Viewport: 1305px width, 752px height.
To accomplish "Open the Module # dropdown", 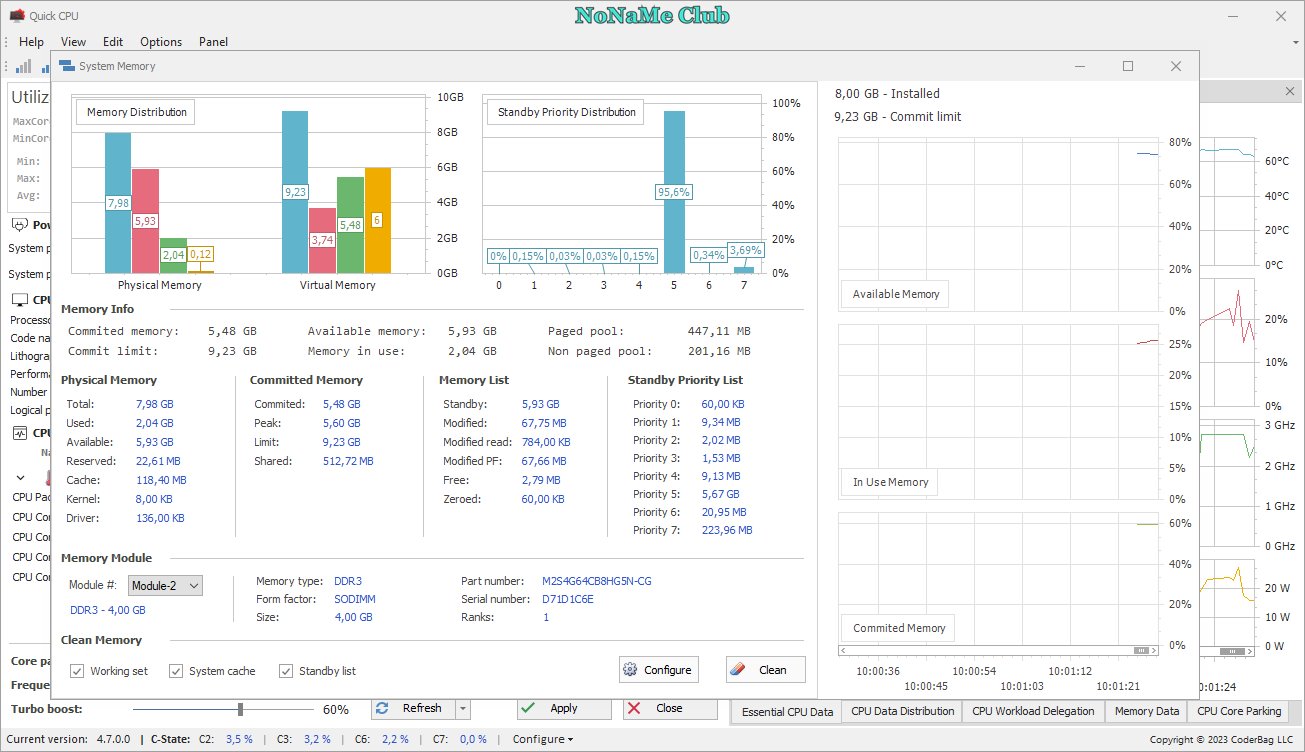I will [x=165, y=585].
